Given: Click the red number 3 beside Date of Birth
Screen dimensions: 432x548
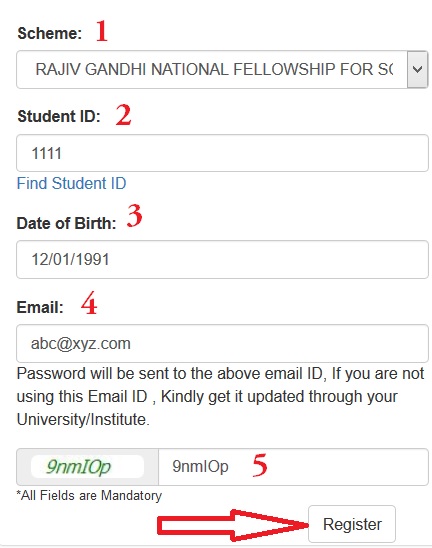Looking at the screenshot, I should tap(135, 216).
